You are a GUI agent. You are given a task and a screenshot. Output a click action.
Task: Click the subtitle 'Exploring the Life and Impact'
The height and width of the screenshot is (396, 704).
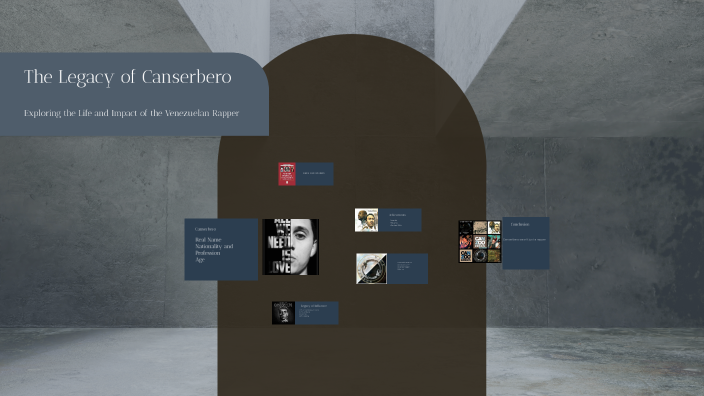click(132, 113)
